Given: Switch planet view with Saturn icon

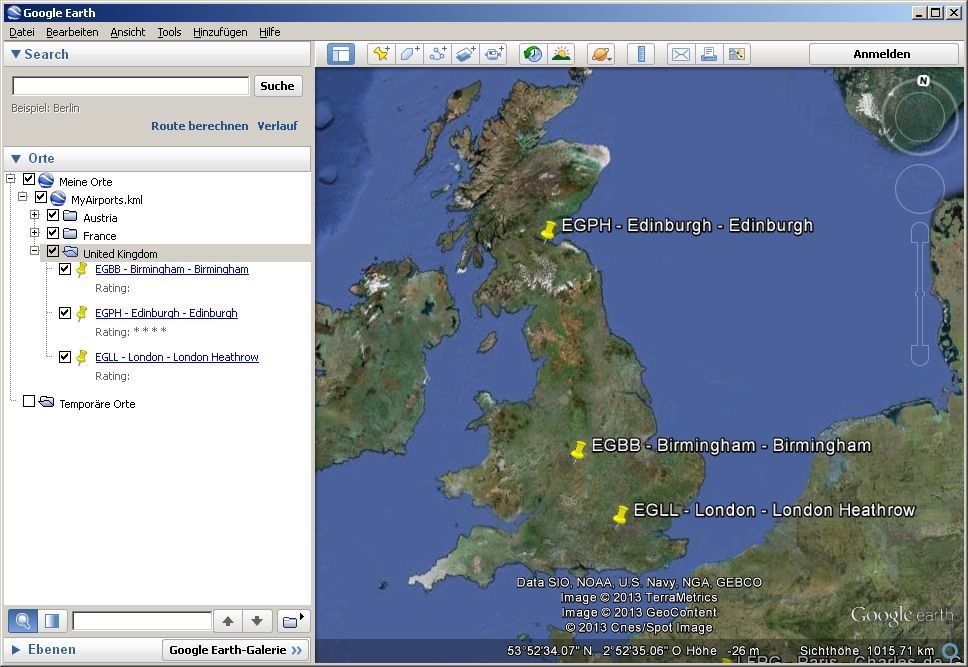Looking at the screenshot, I should [x=600, y=54].
